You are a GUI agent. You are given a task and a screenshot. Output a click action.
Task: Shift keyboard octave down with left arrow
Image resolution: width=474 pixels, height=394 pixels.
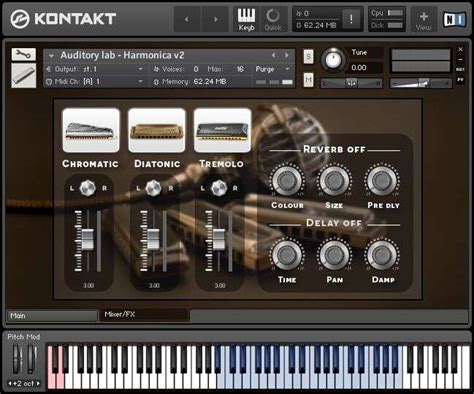(10, 384)
